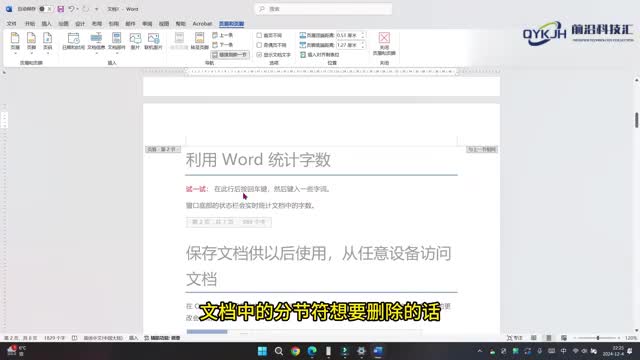Switch to Print Layout view icon
The image size is (640, 360).
click(x=549, y=338)
